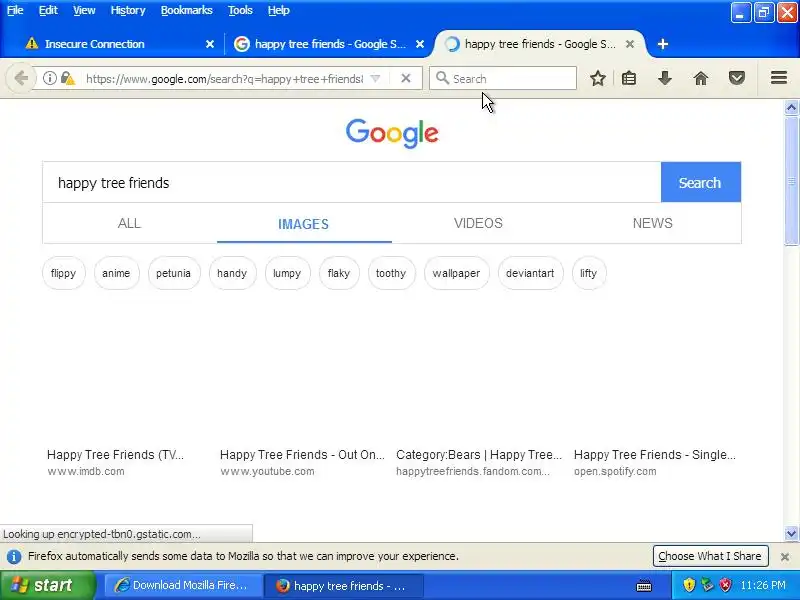Open the address bar history dropdown
Viewport: 800px width, 600px height.
(x=375, y=79)
